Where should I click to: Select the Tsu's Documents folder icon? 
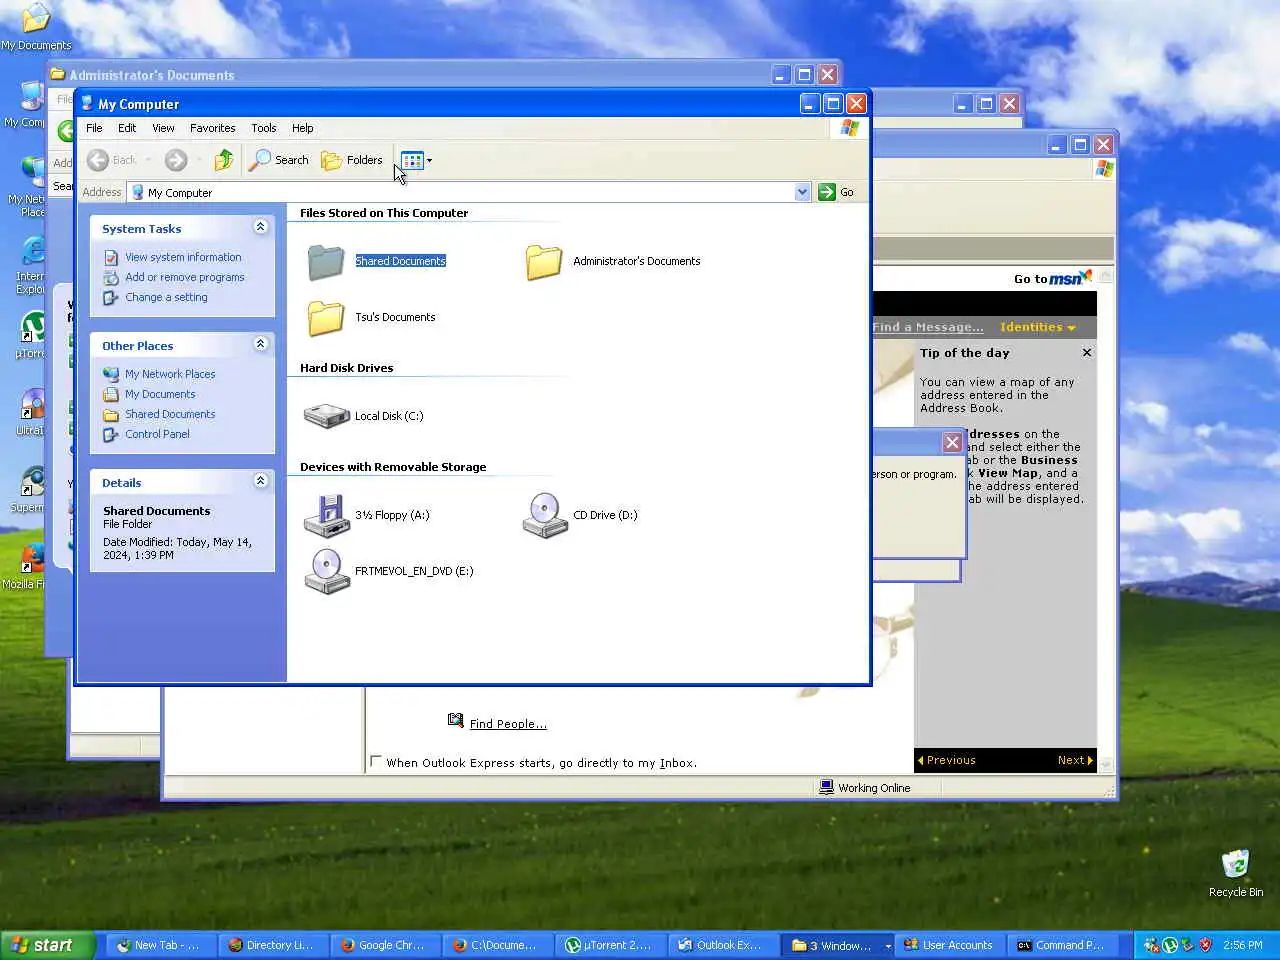coord(326,317)
